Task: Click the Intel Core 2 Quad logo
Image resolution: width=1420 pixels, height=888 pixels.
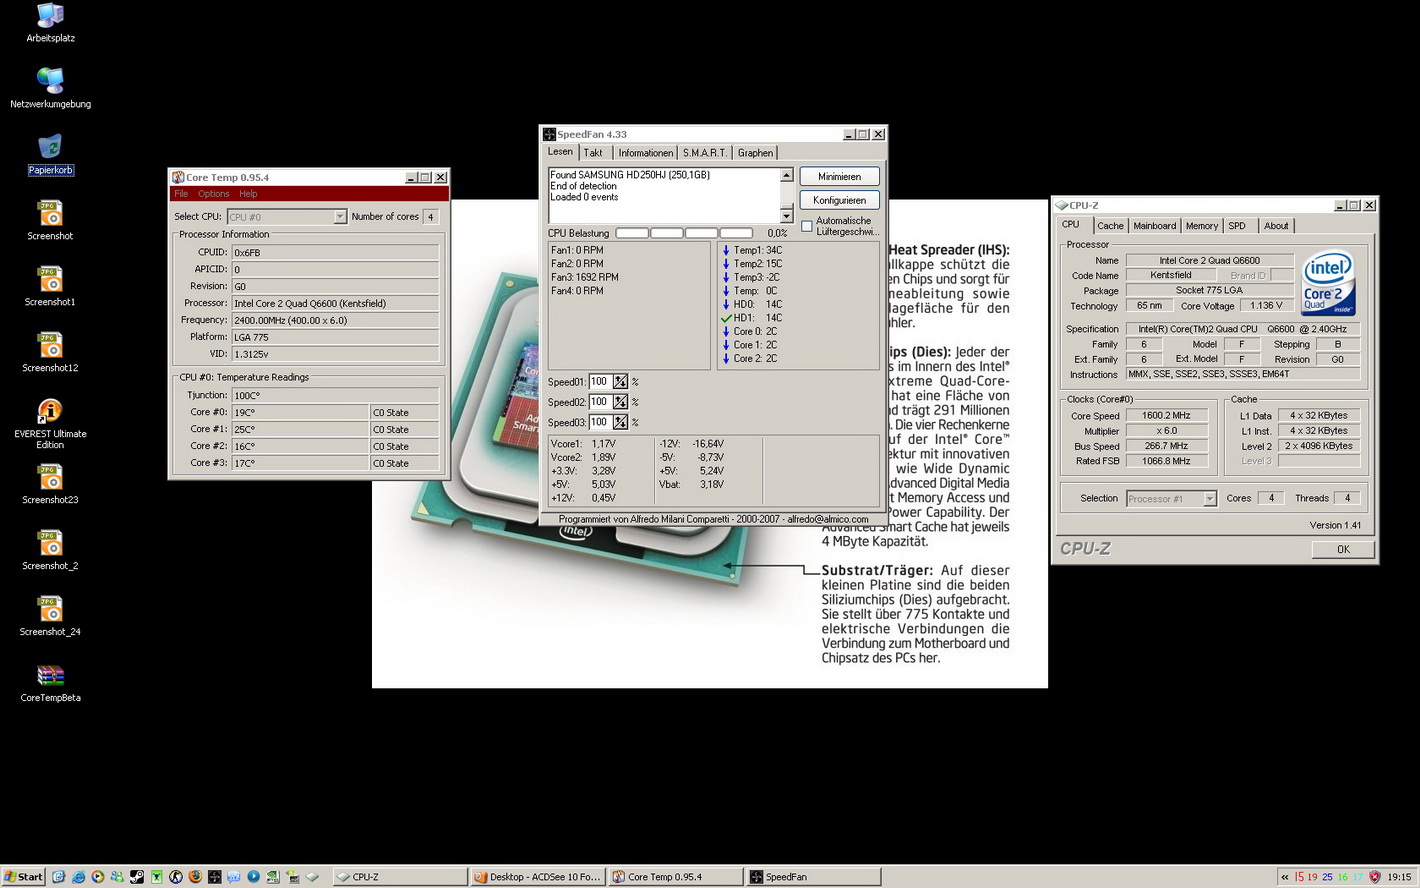Action: [x=1329, y=283]
